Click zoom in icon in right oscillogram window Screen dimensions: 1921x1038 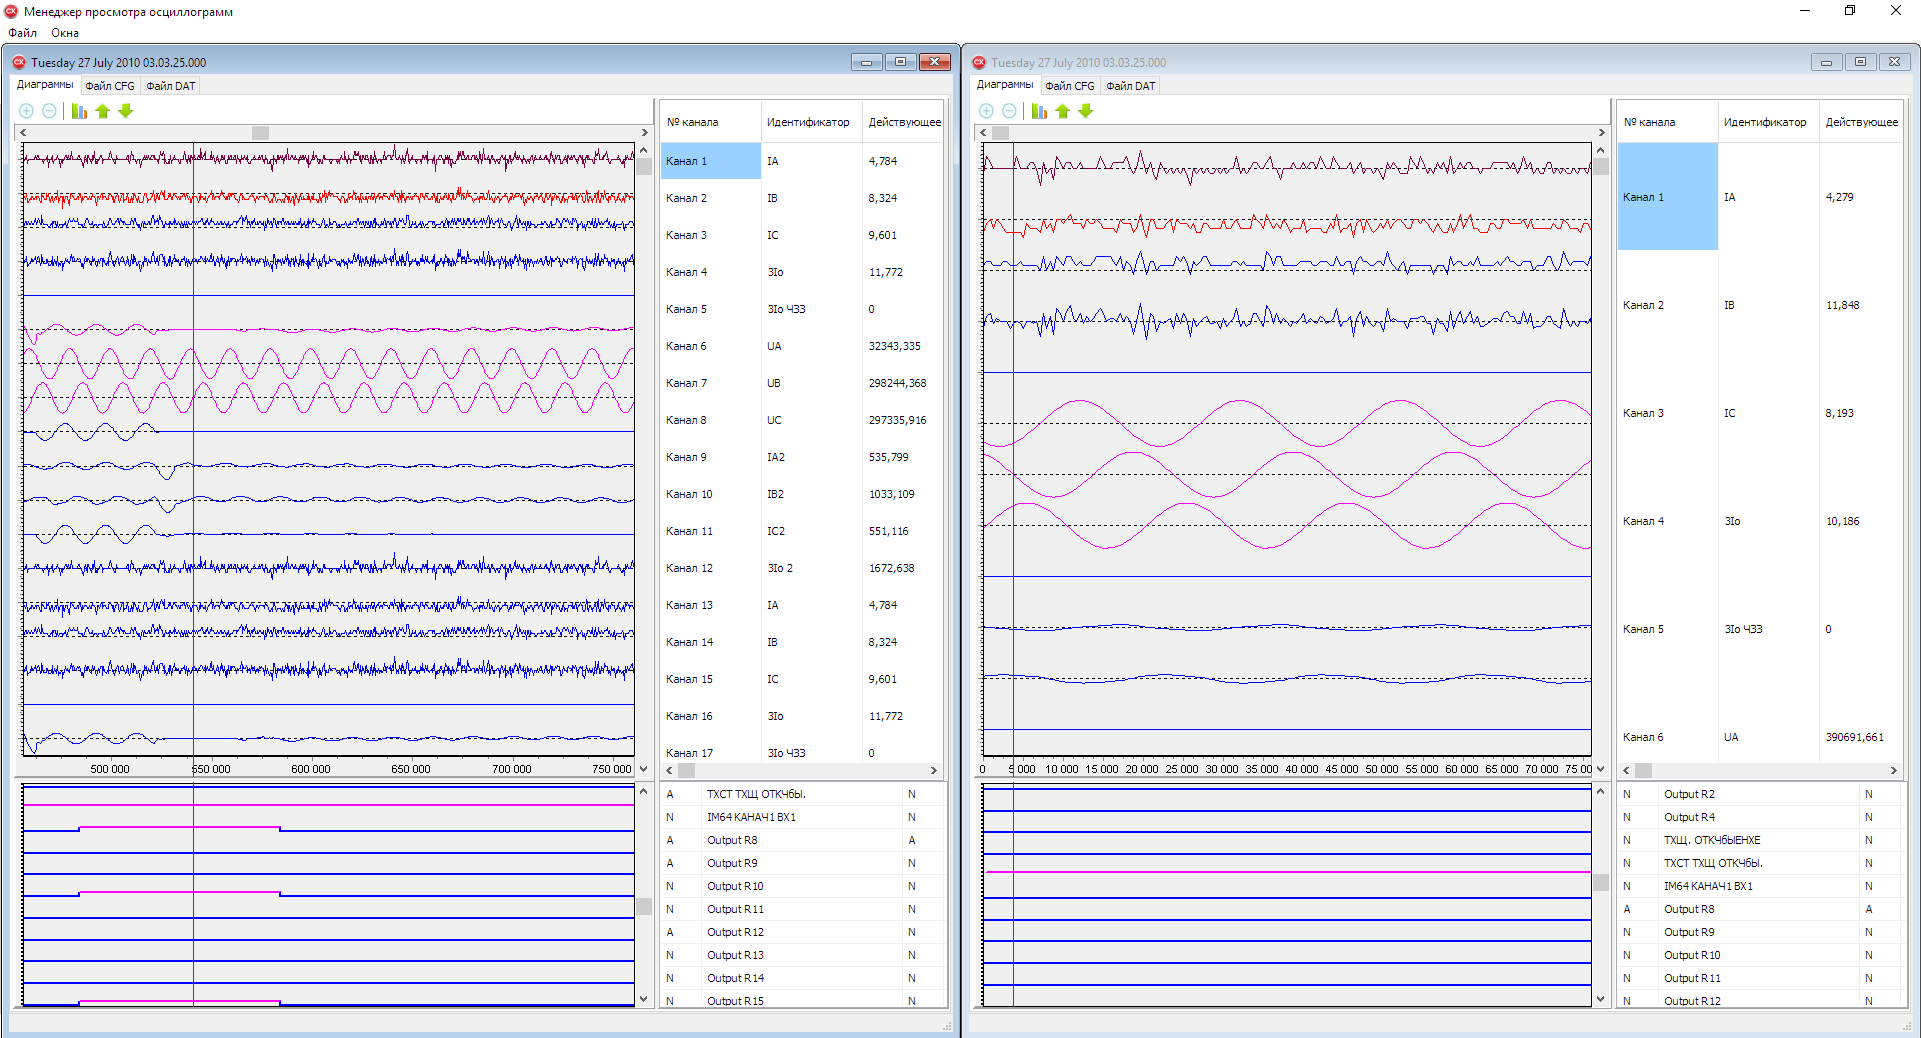[986, 111]
